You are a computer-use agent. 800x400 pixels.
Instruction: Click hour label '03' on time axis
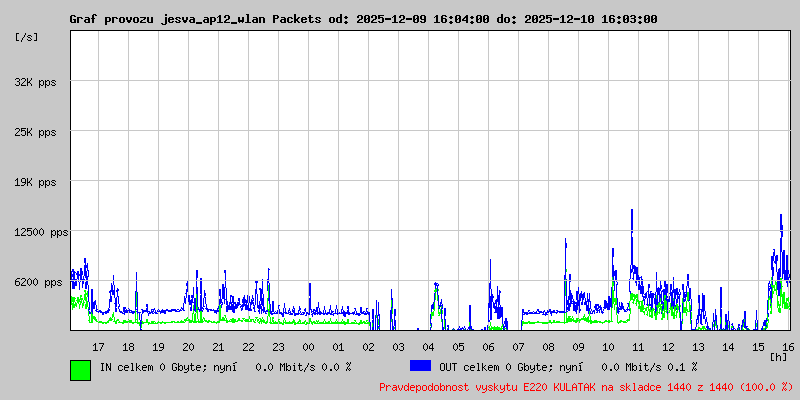click(x=398, y=347)
